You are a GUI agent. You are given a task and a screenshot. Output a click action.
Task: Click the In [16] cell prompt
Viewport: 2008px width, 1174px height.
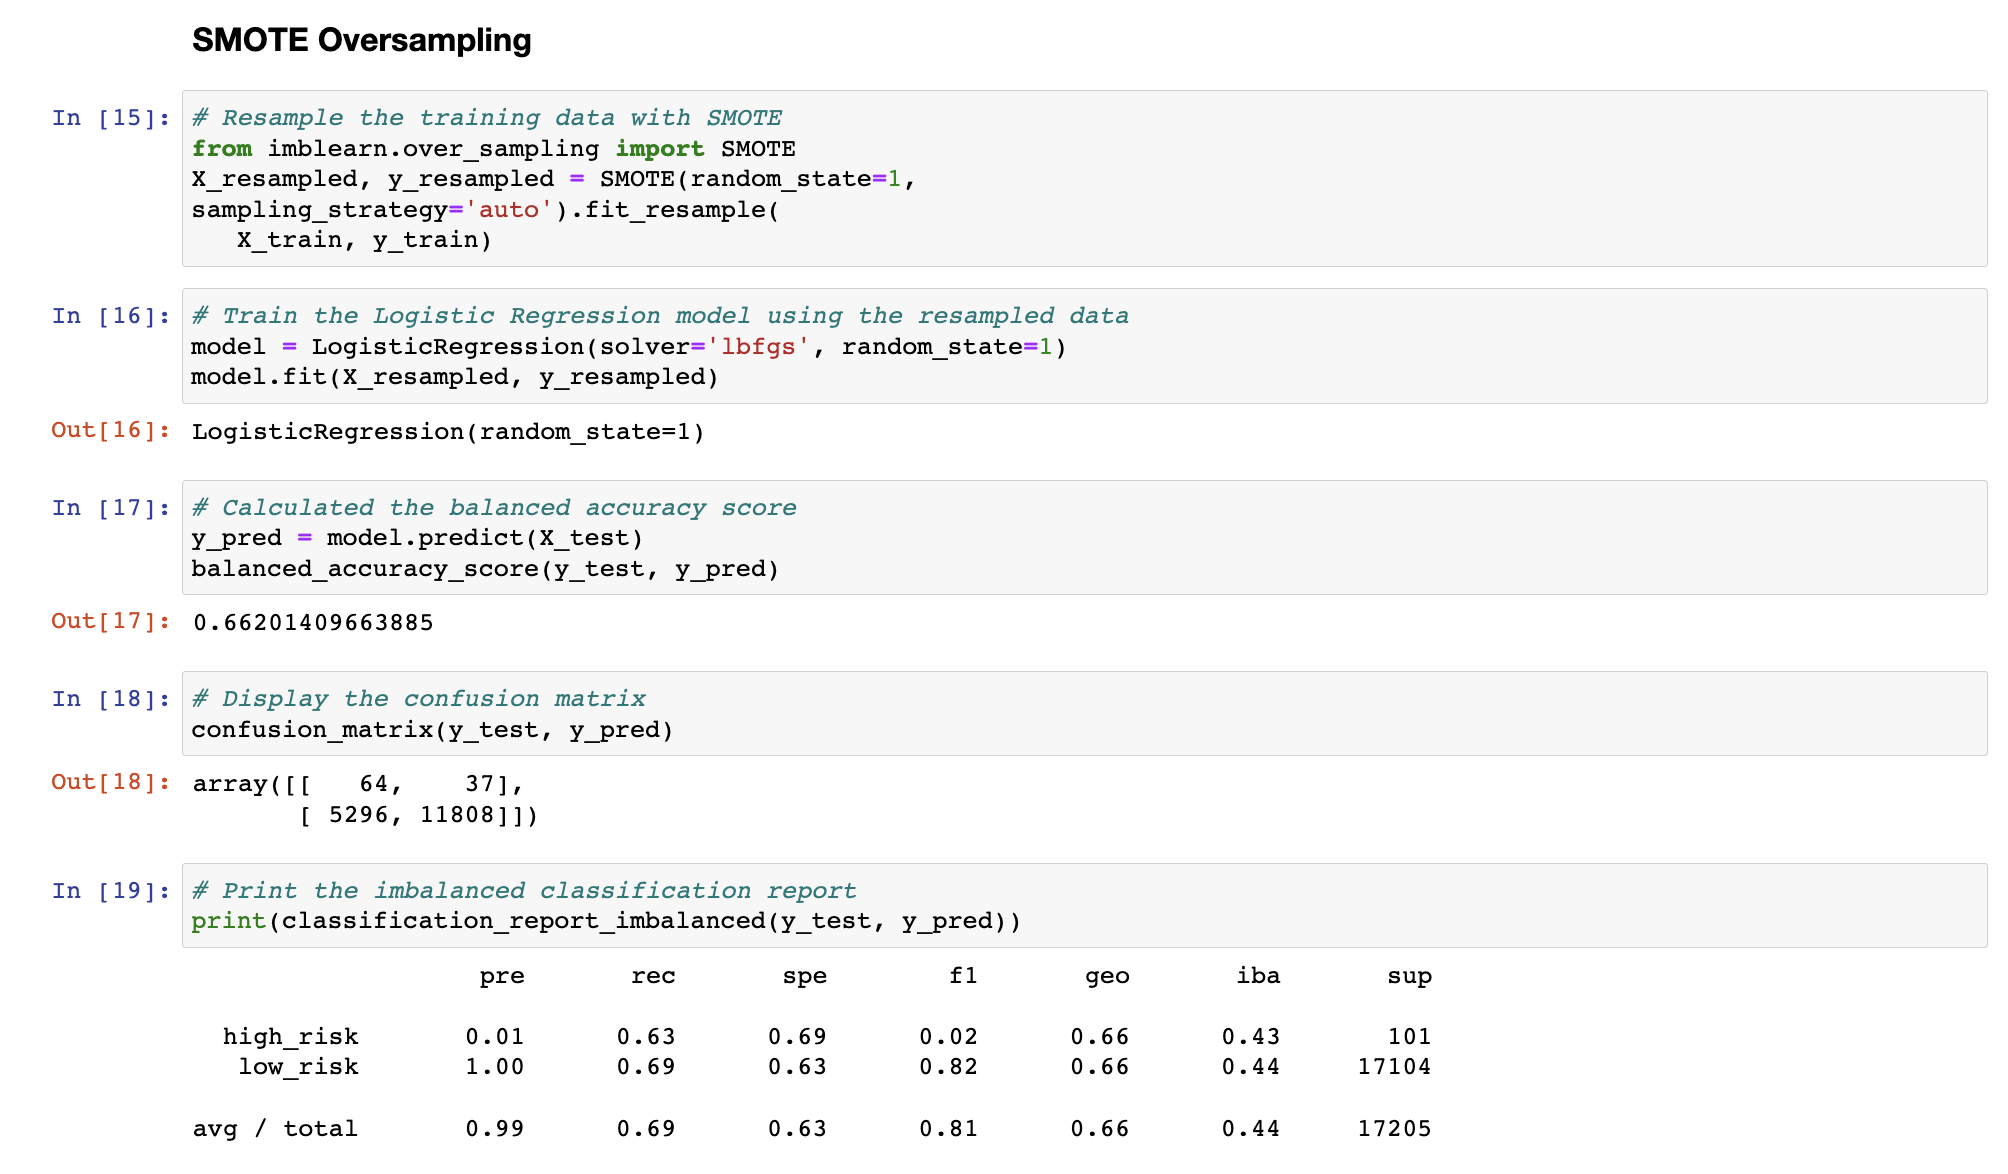(110, 315)
